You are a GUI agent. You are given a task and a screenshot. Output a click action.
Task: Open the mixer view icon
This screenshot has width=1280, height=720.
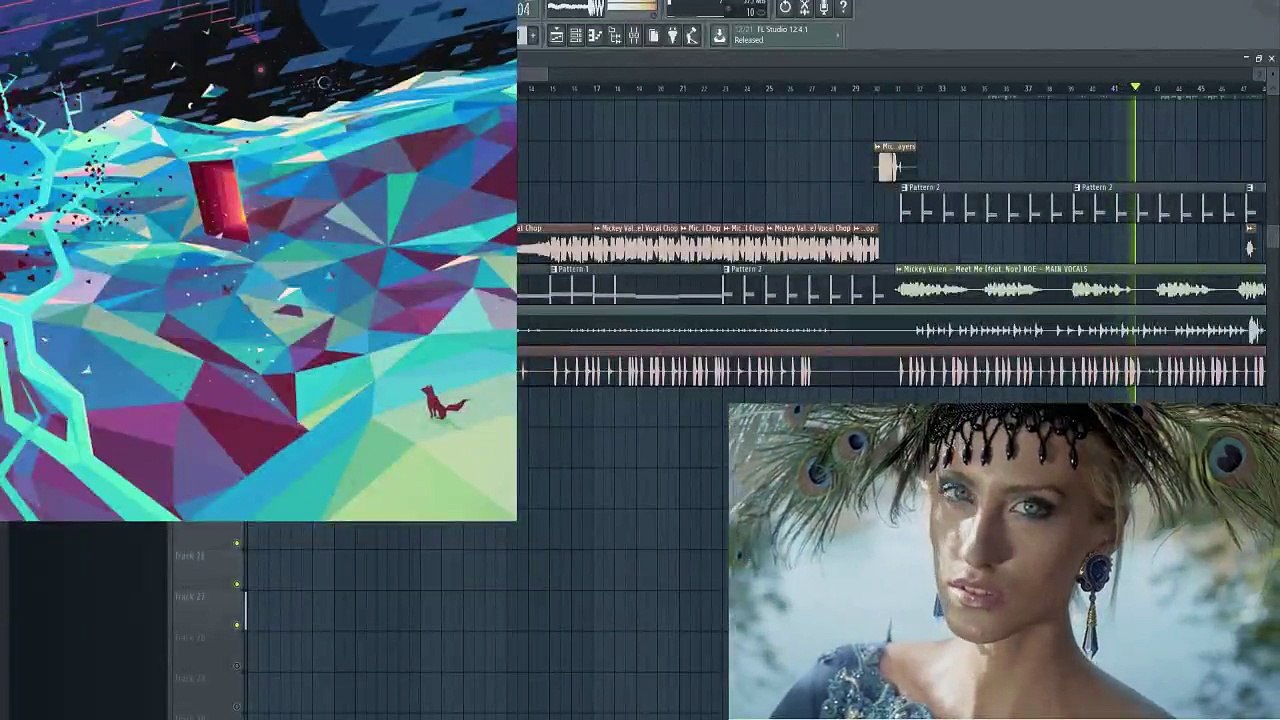(x=634, y=36)
